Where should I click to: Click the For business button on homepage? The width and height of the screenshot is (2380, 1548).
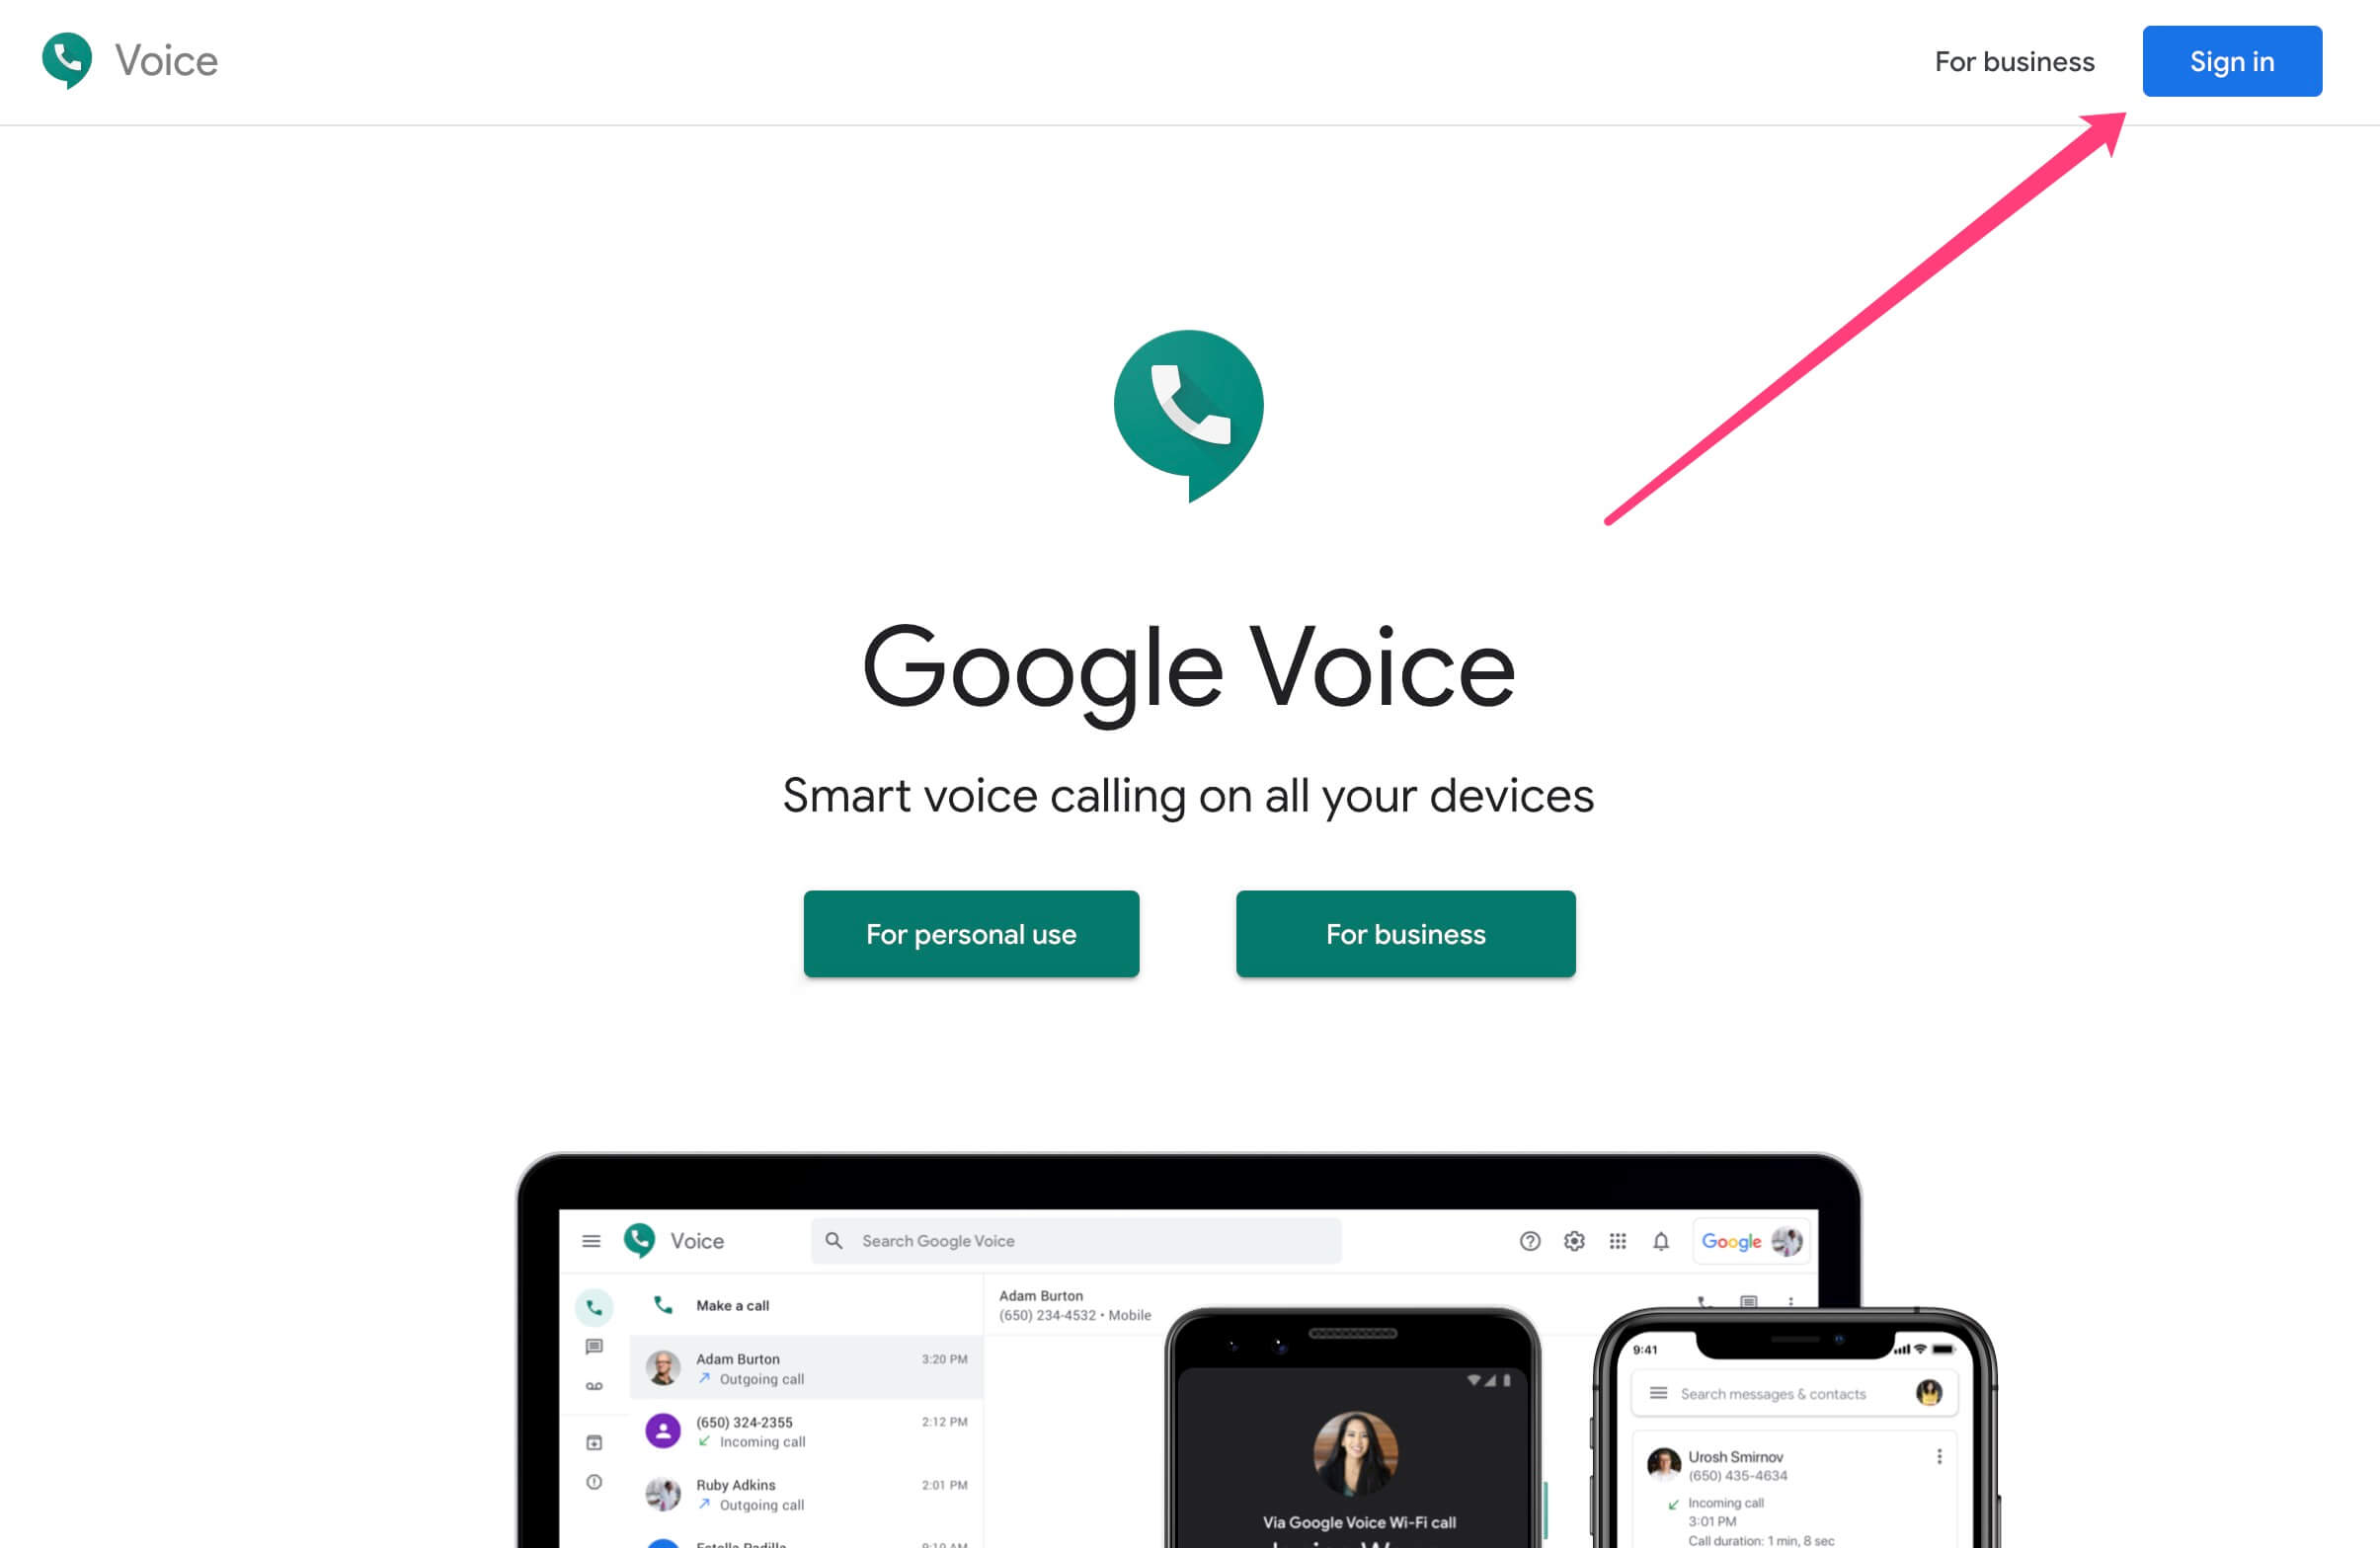[1405, 933]
